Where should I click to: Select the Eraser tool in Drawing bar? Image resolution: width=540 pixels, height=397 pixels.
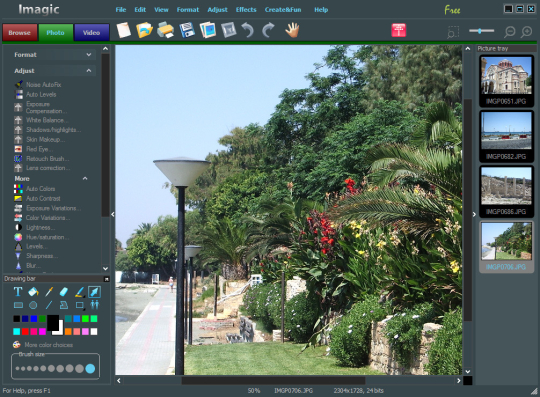coord(64,292)
